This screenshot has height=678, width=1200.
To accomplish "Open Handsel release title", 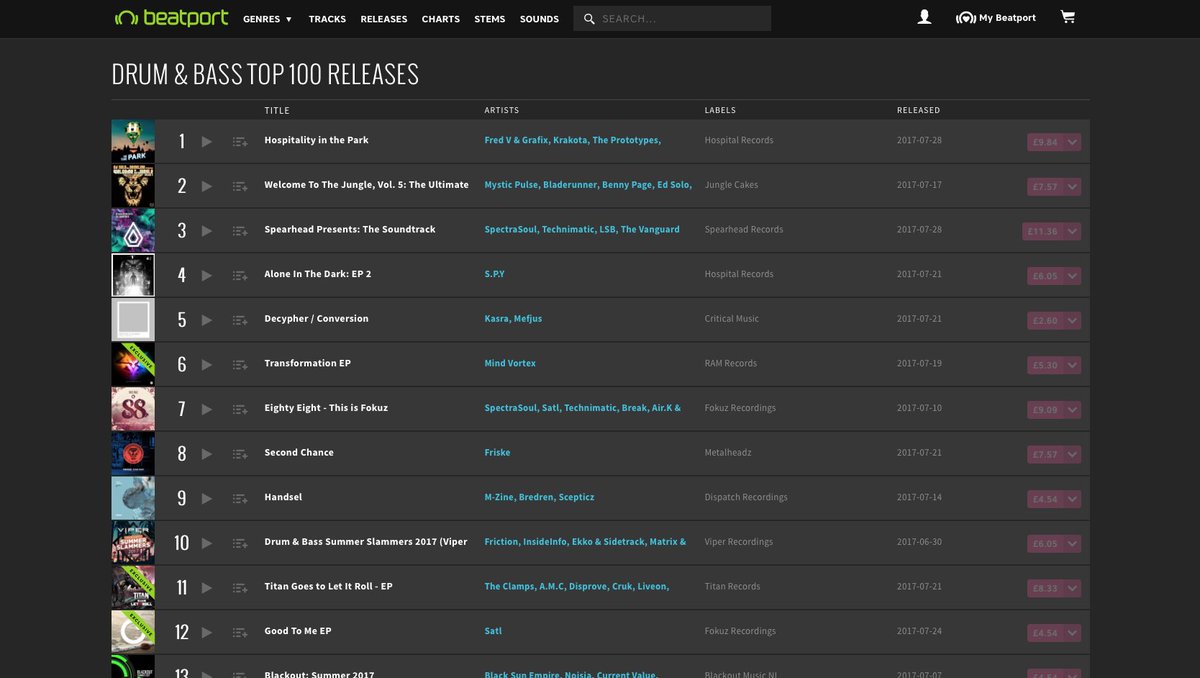I will 283,497.
